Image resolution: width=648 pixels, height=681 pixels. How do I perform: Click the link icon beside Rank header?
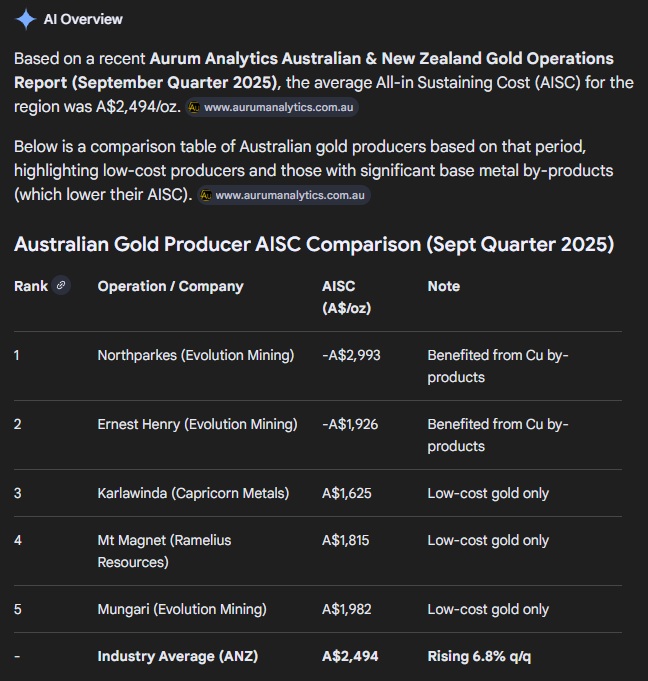(61, 285)
